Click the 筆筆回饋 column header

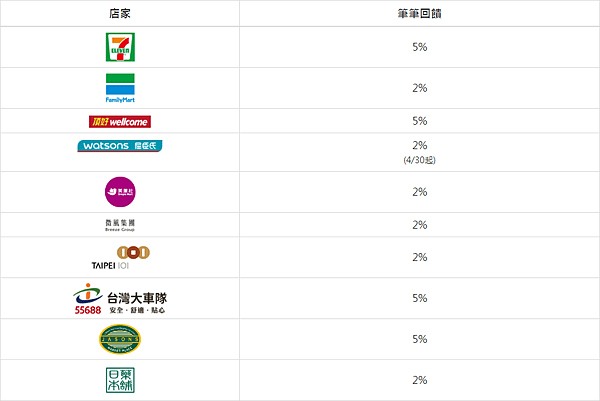(x=419, y=14)
